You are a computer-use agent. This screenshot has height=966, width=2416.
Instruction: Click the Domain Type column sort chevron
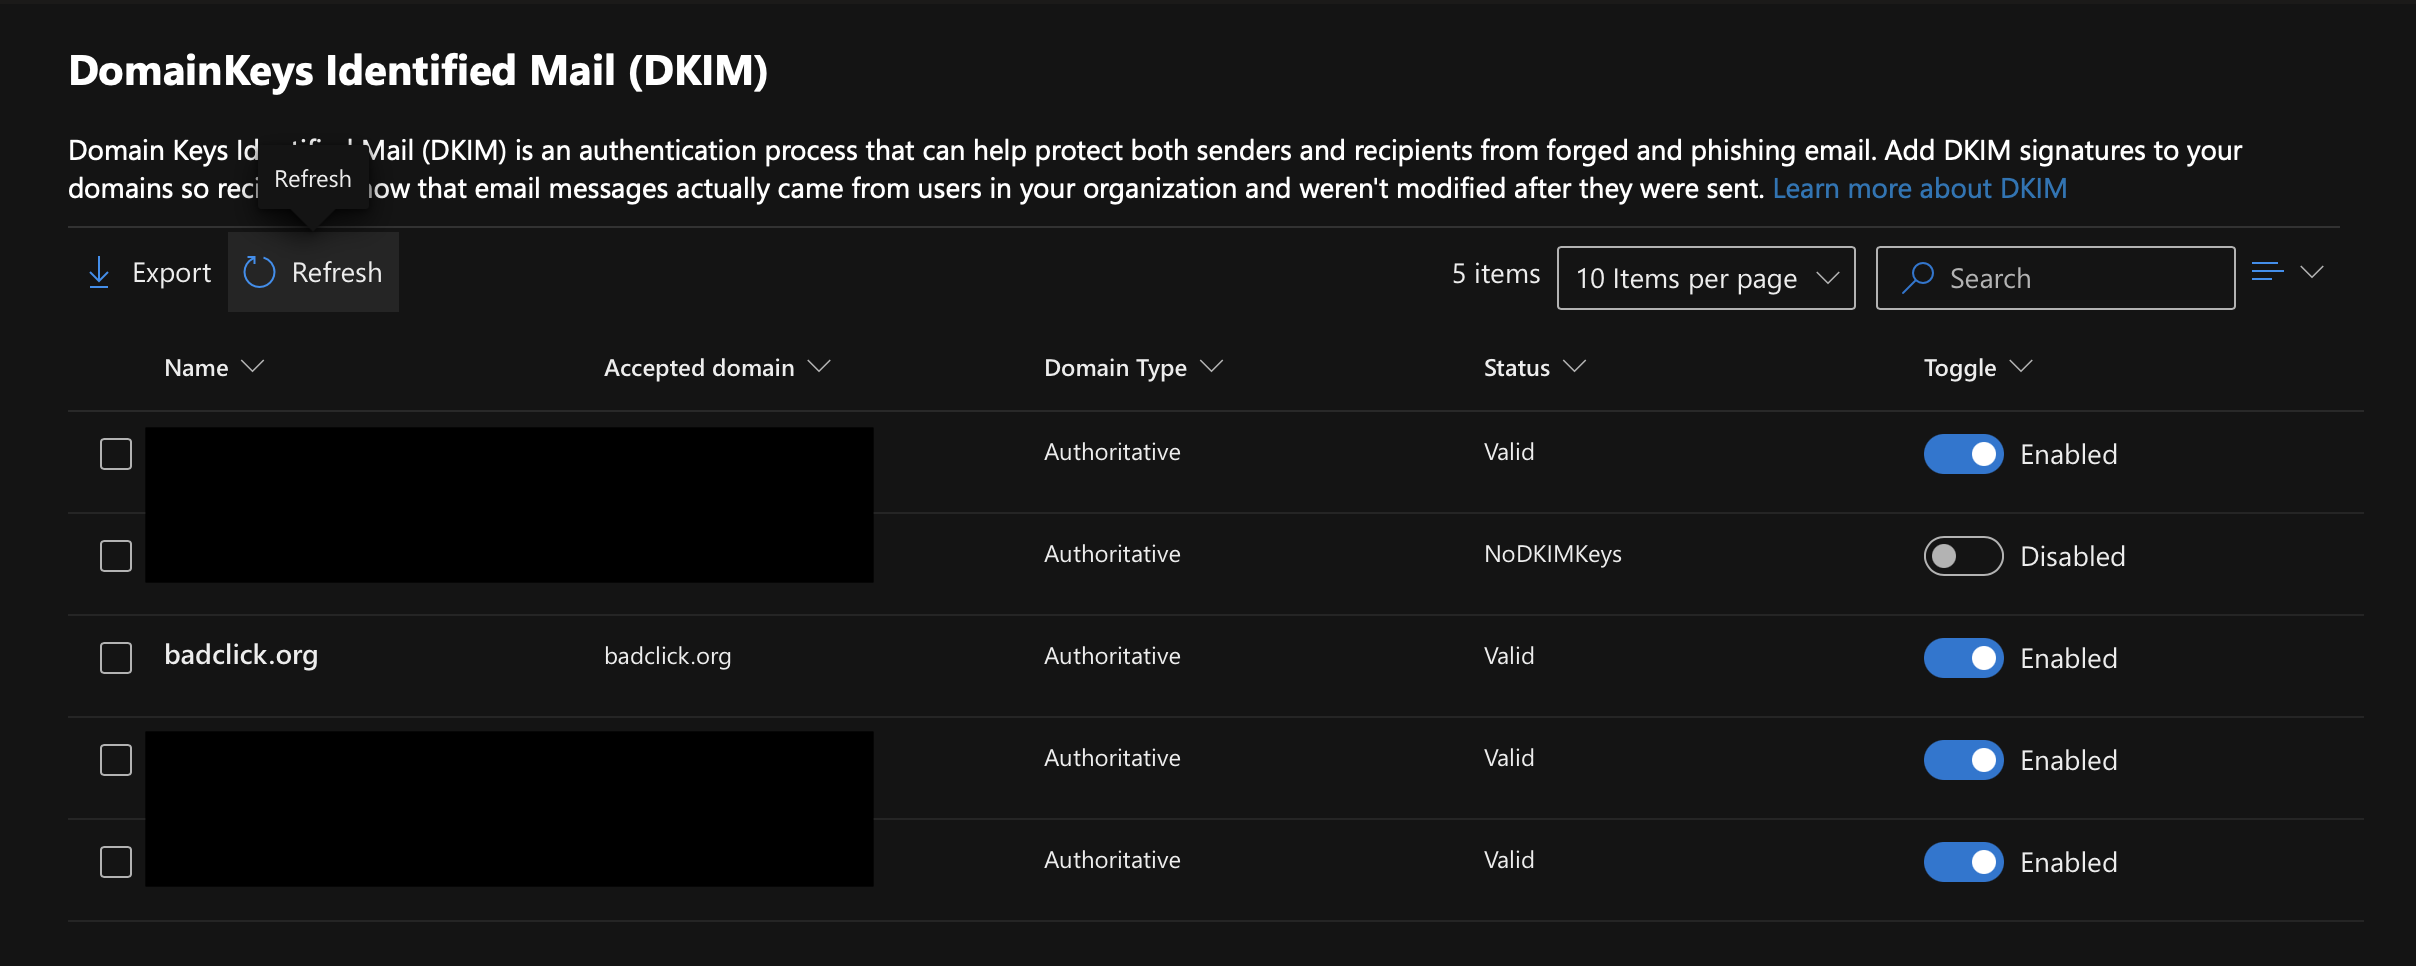click(x=1211, y=367)
